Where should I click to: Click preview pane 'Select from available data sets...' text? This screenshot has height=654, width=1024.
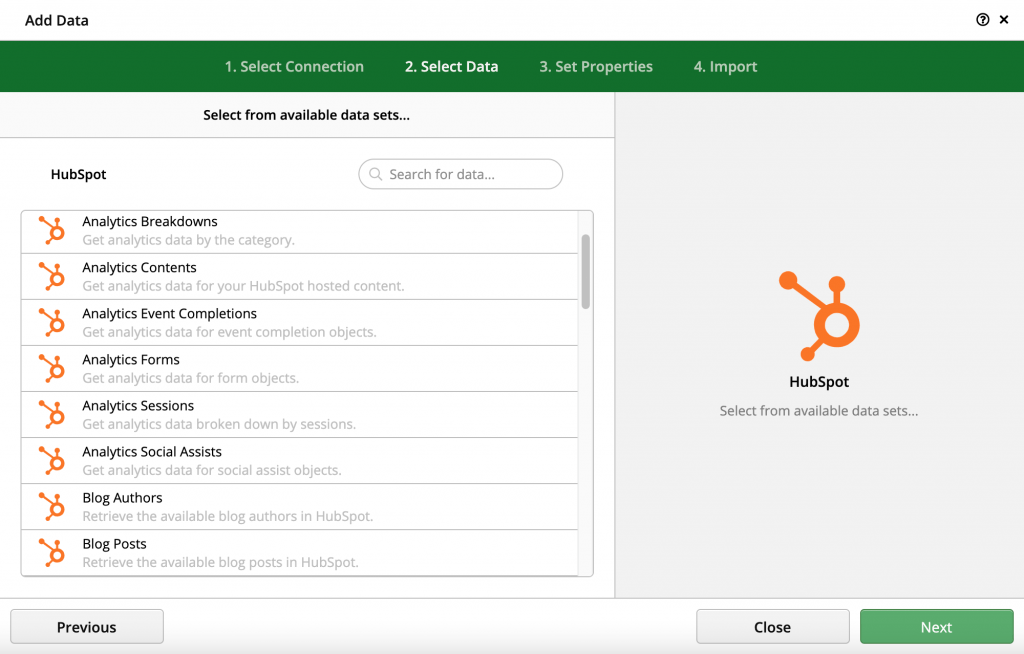point(819,411)
